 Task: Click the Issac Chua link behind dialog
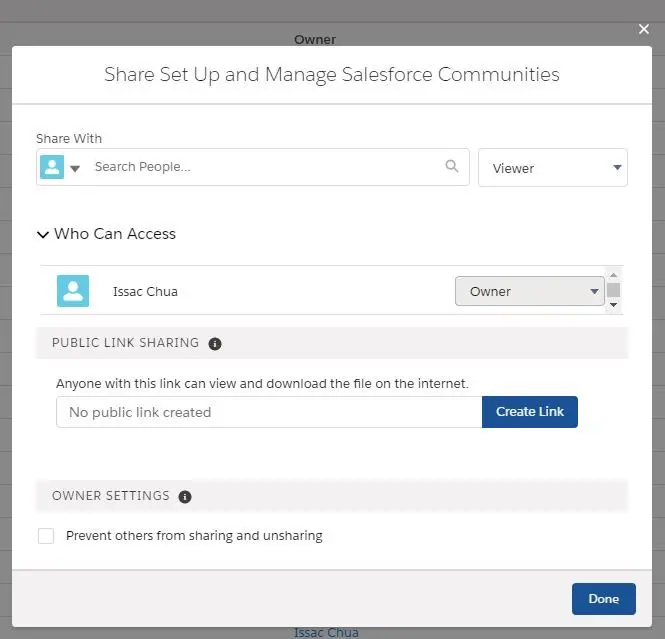tap(326, 633)
